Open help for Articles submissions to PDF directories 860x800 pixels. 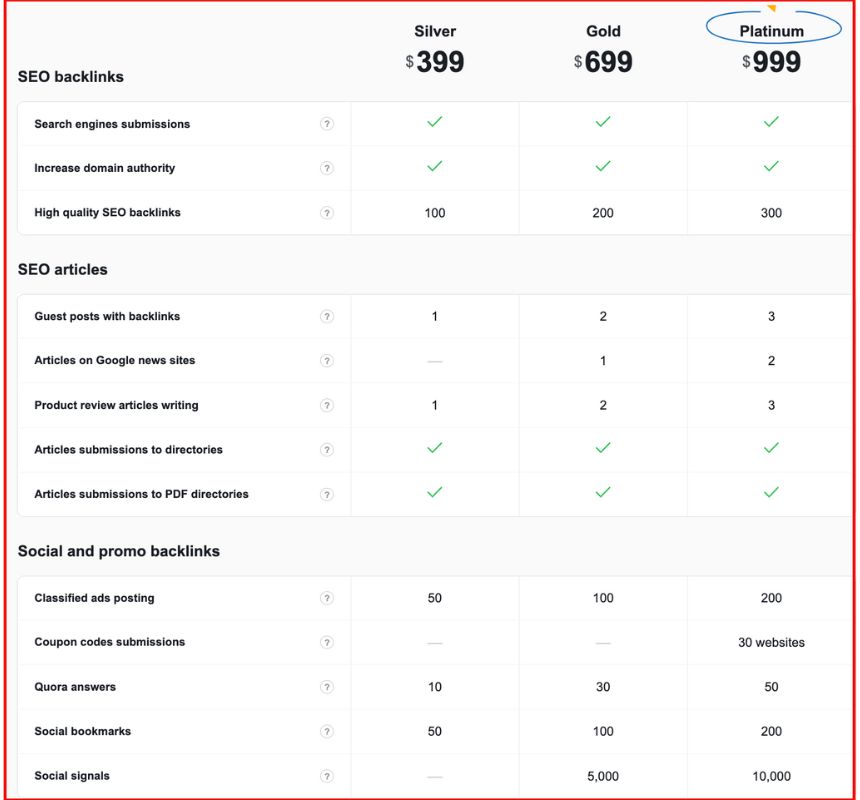[x=326, y=494]
